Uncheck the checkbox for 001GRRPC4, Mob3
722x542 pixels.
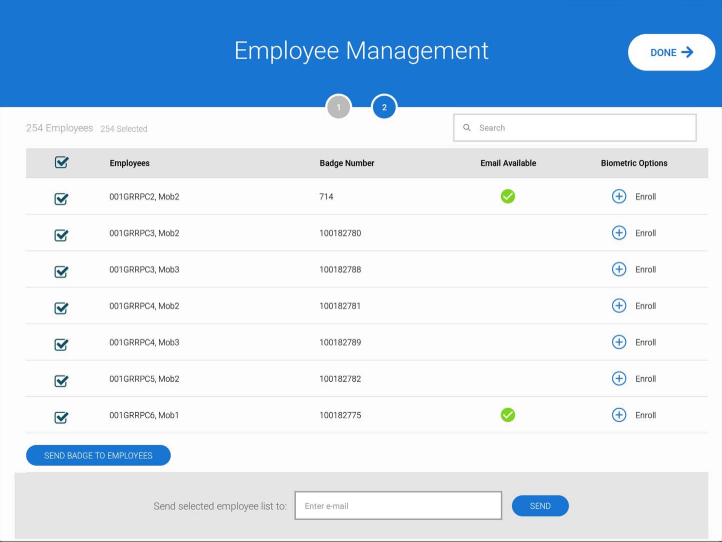click(61, 344)
